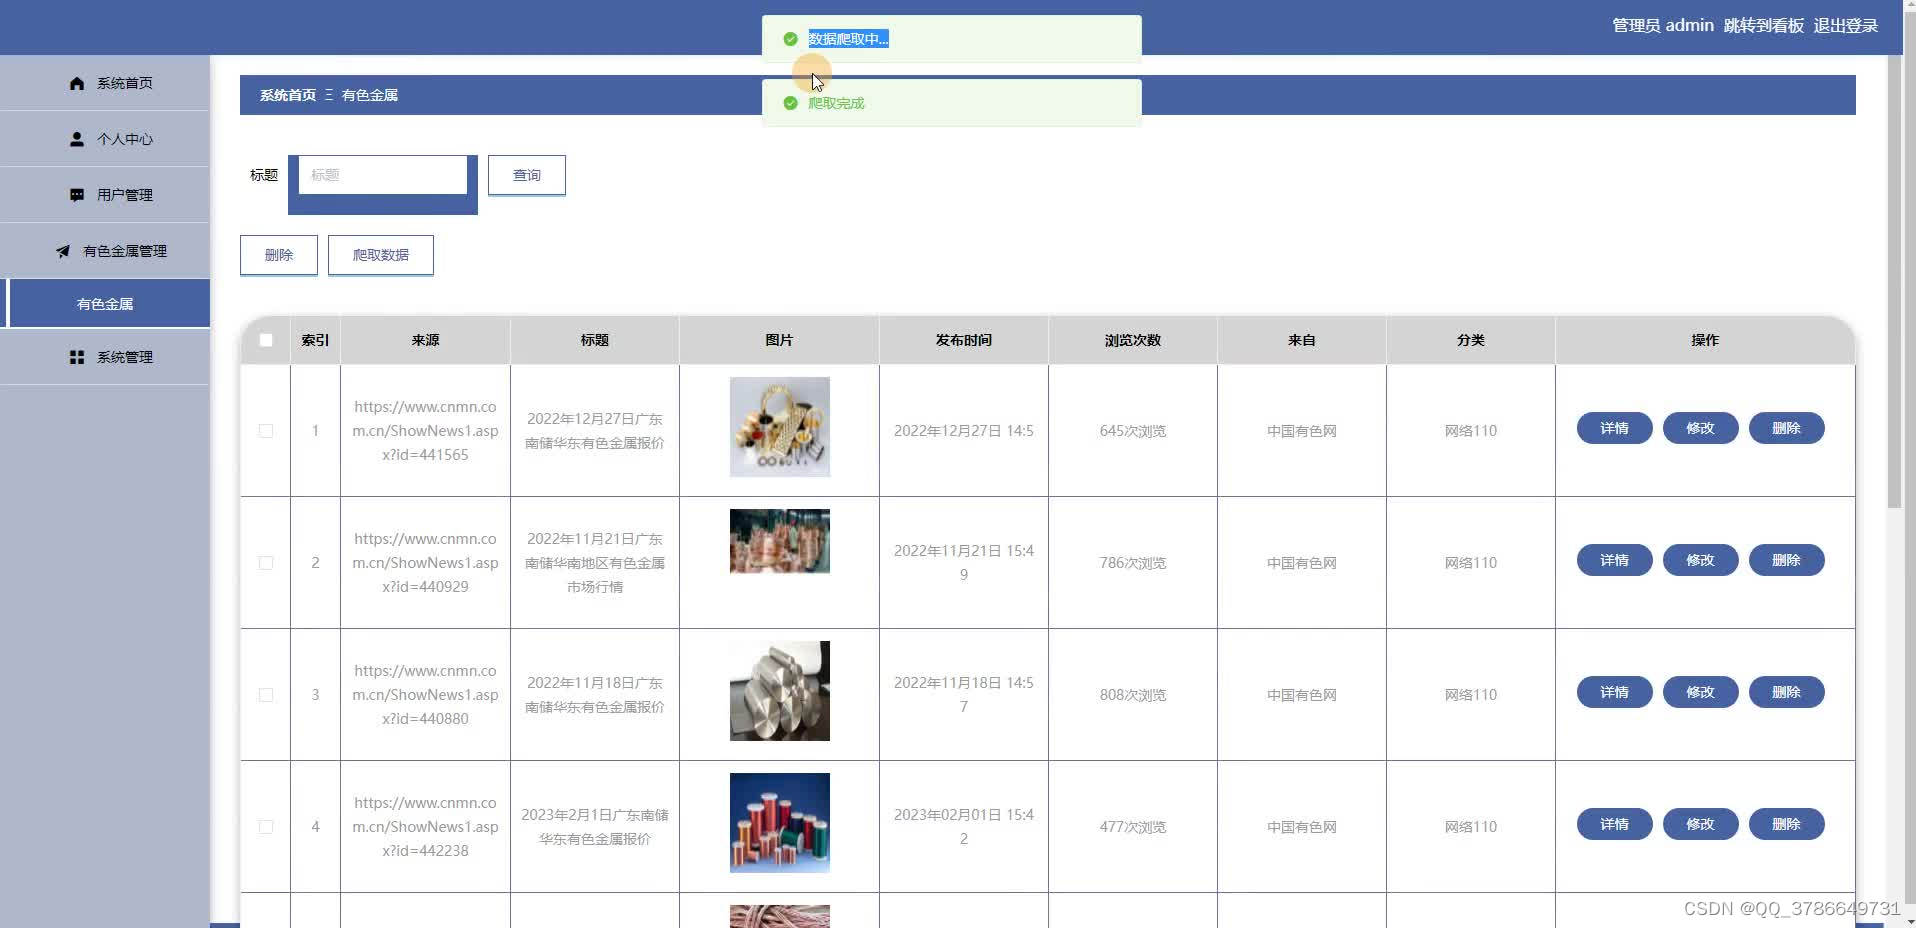
Task: Check the checkbox for row 2
Action: [266, 563]
